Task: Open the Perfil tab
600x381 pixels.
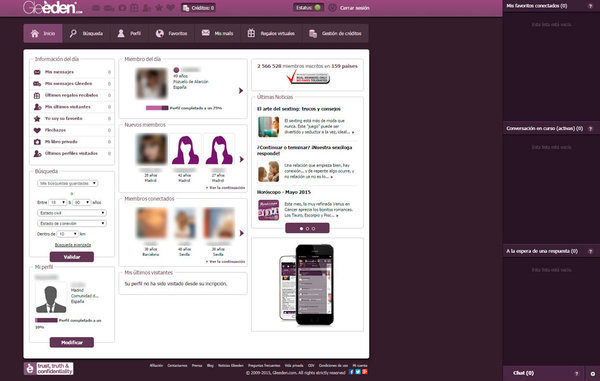Action: tap(129, 34)
